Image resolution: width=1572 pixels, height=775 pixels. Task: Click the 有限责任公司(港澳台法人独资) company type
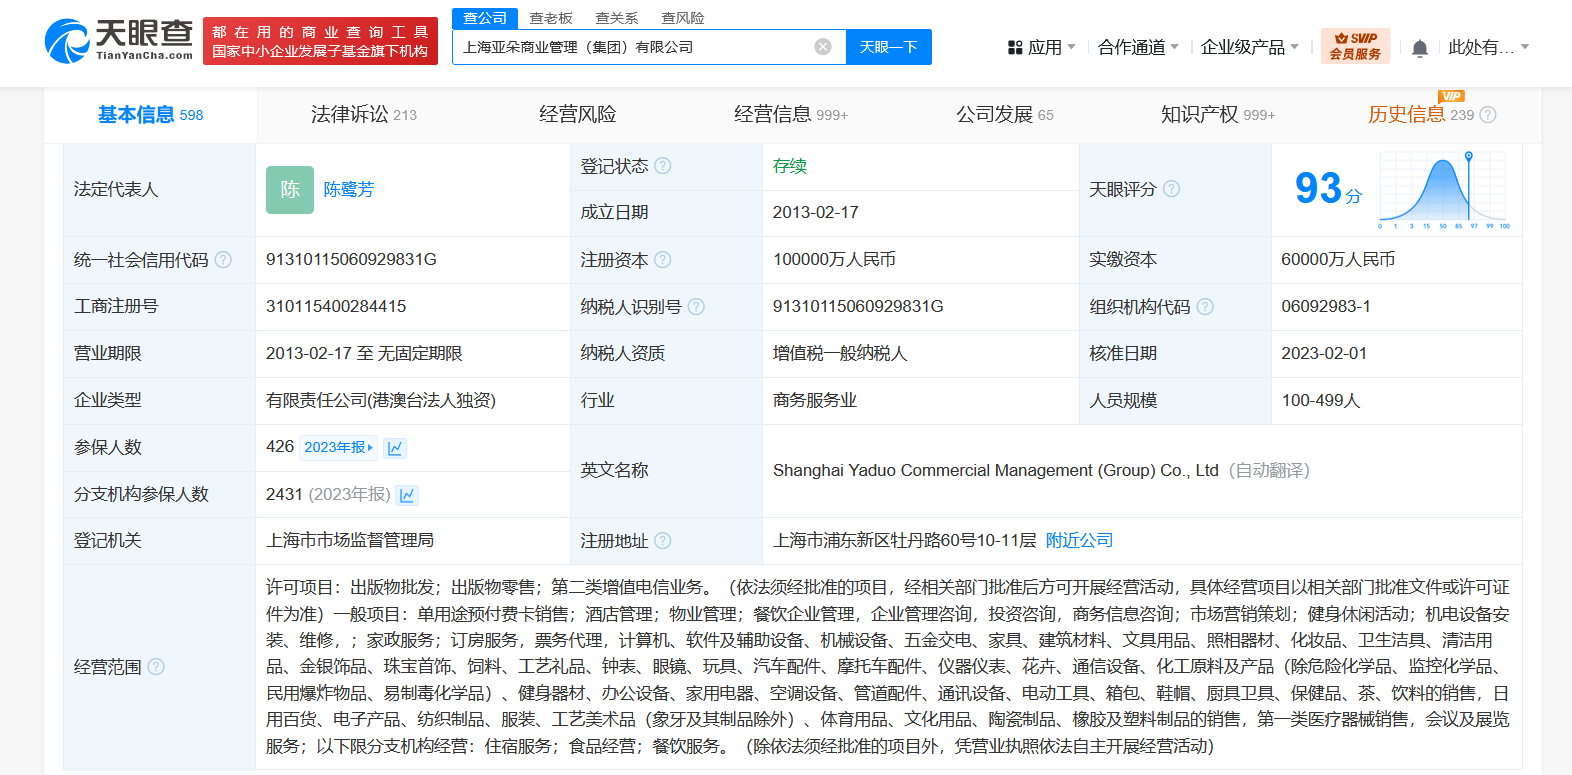[x=381, y=401]
